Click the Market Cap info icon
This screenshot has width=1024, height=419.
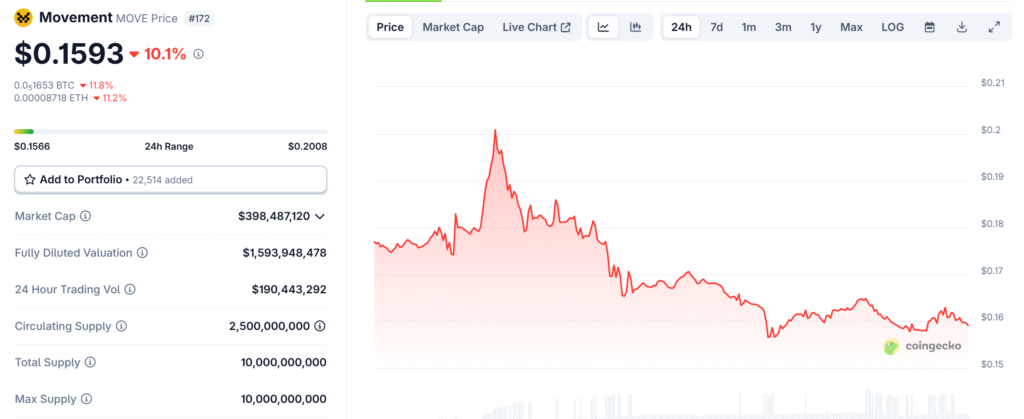(85, 216)
